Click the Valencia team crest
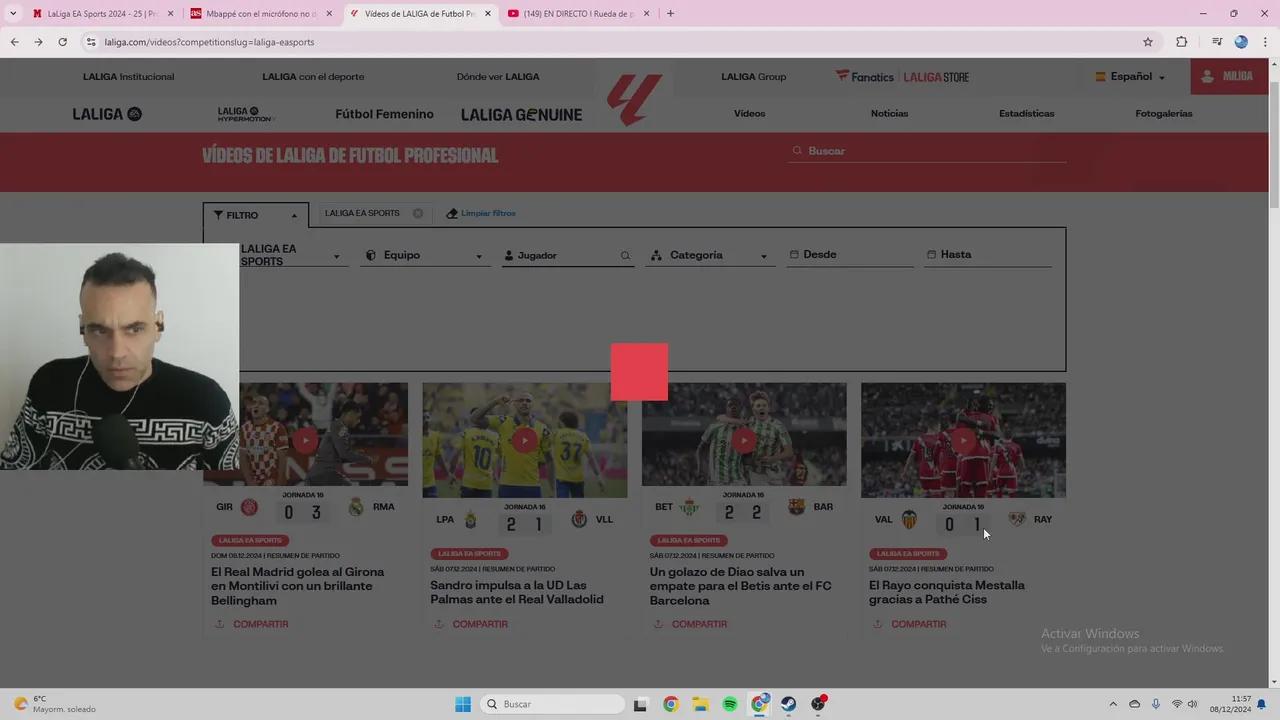Screen dimensions: 1280x720 point(909,520)
